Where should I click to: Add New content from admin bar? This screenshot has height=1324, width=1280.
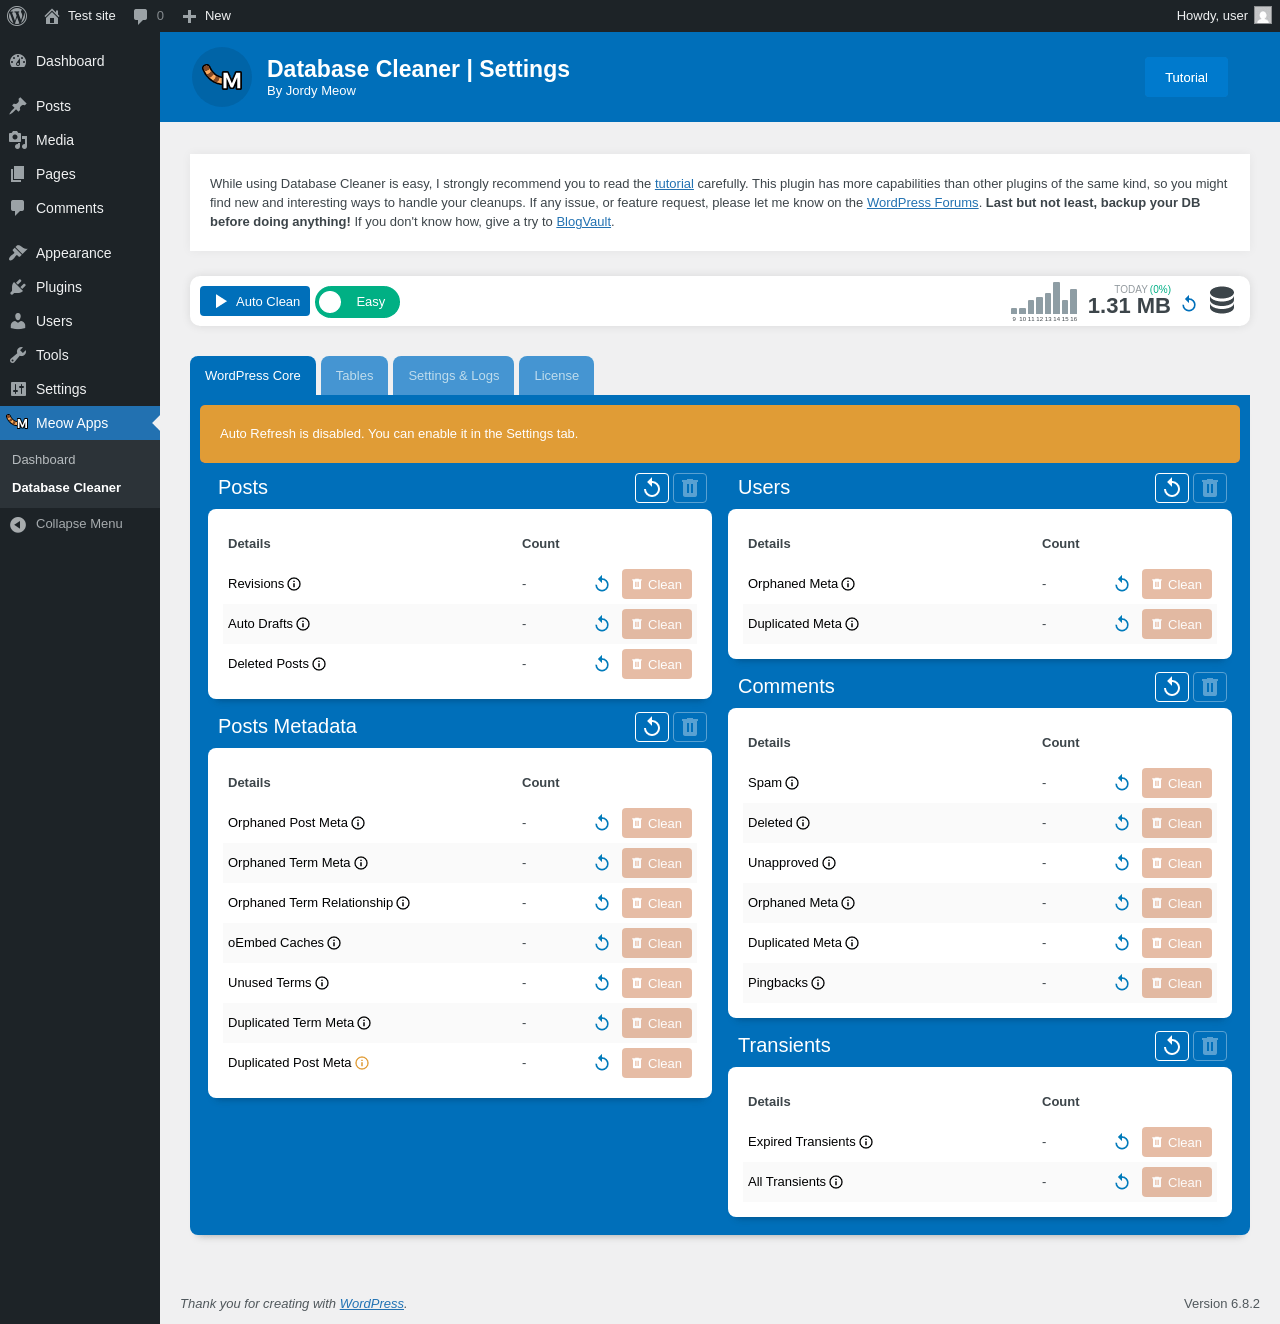(x=207, y=16)
